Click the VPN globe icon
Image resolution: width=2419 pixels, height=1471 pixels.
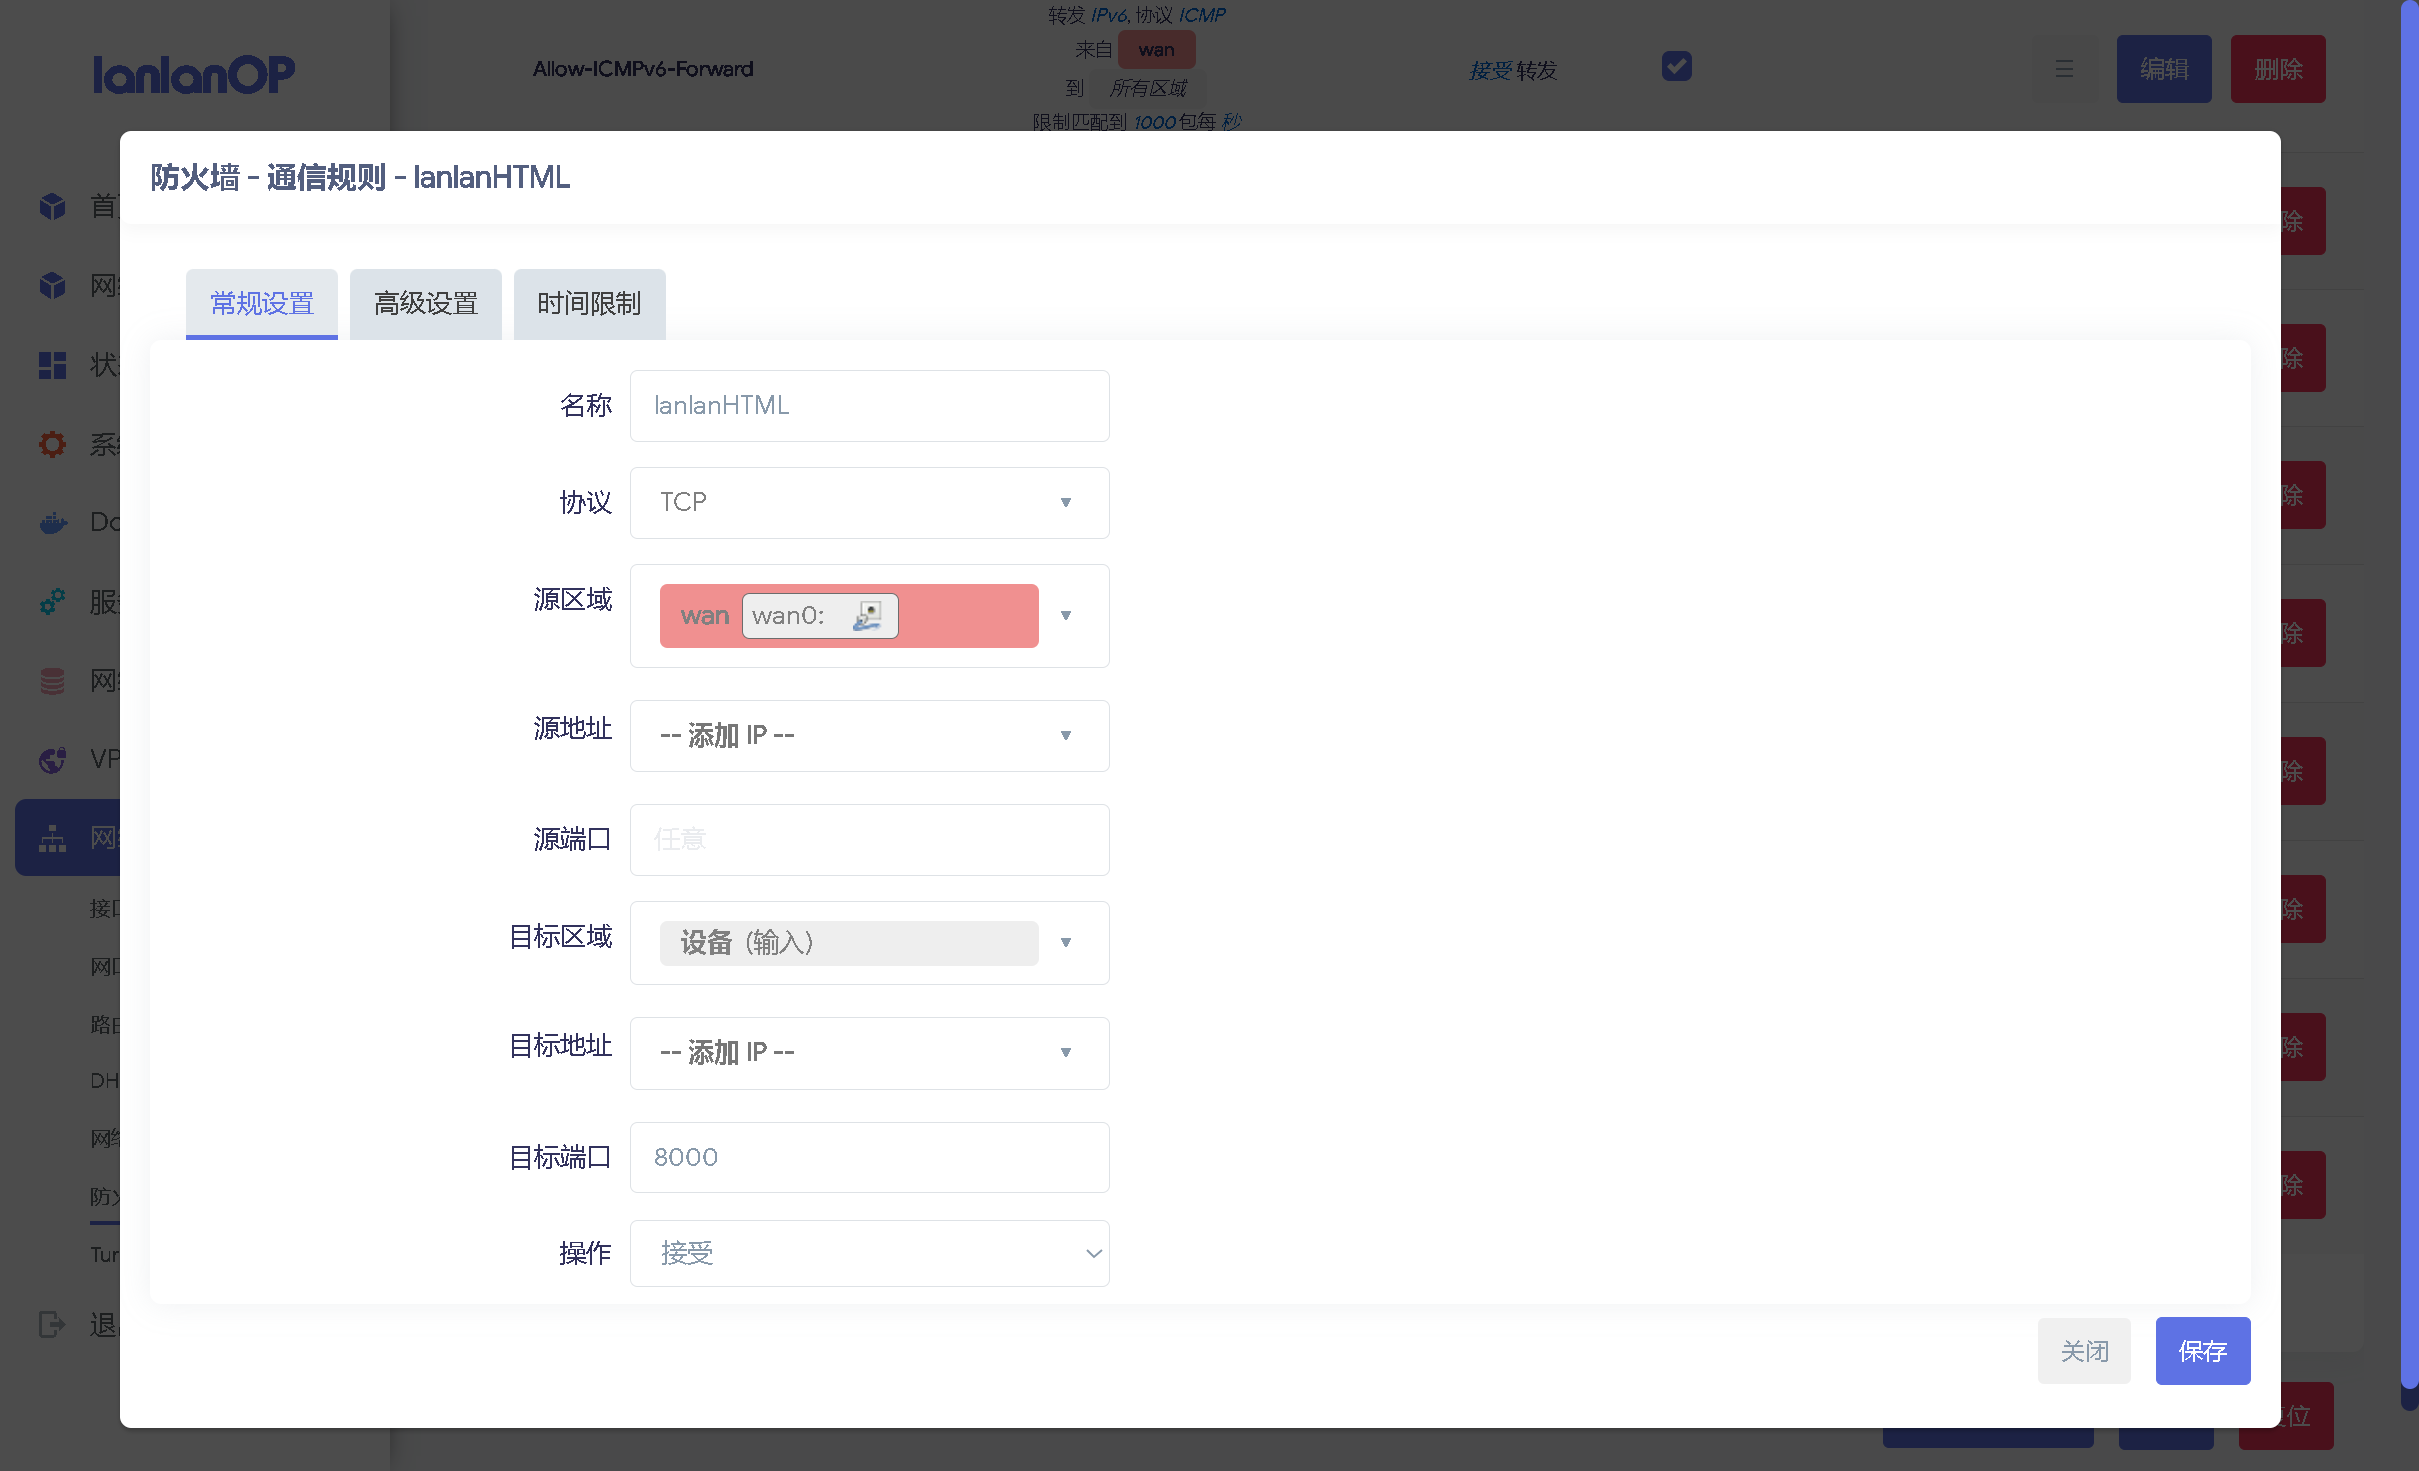click(x=52, y=760)
